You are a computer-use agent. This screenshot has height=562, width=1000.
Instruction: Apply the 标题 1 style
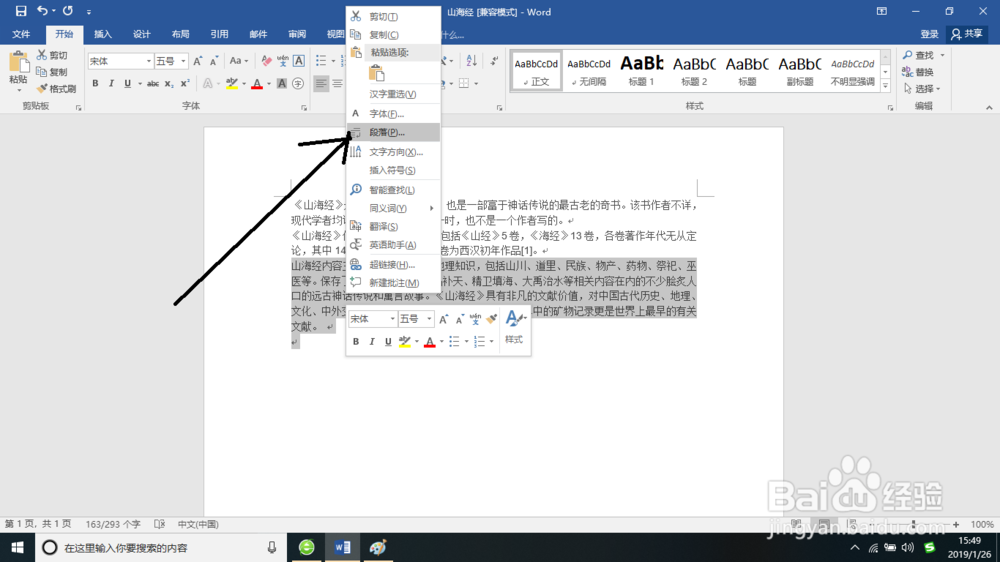pyautogui.click(x=641, y=70)
